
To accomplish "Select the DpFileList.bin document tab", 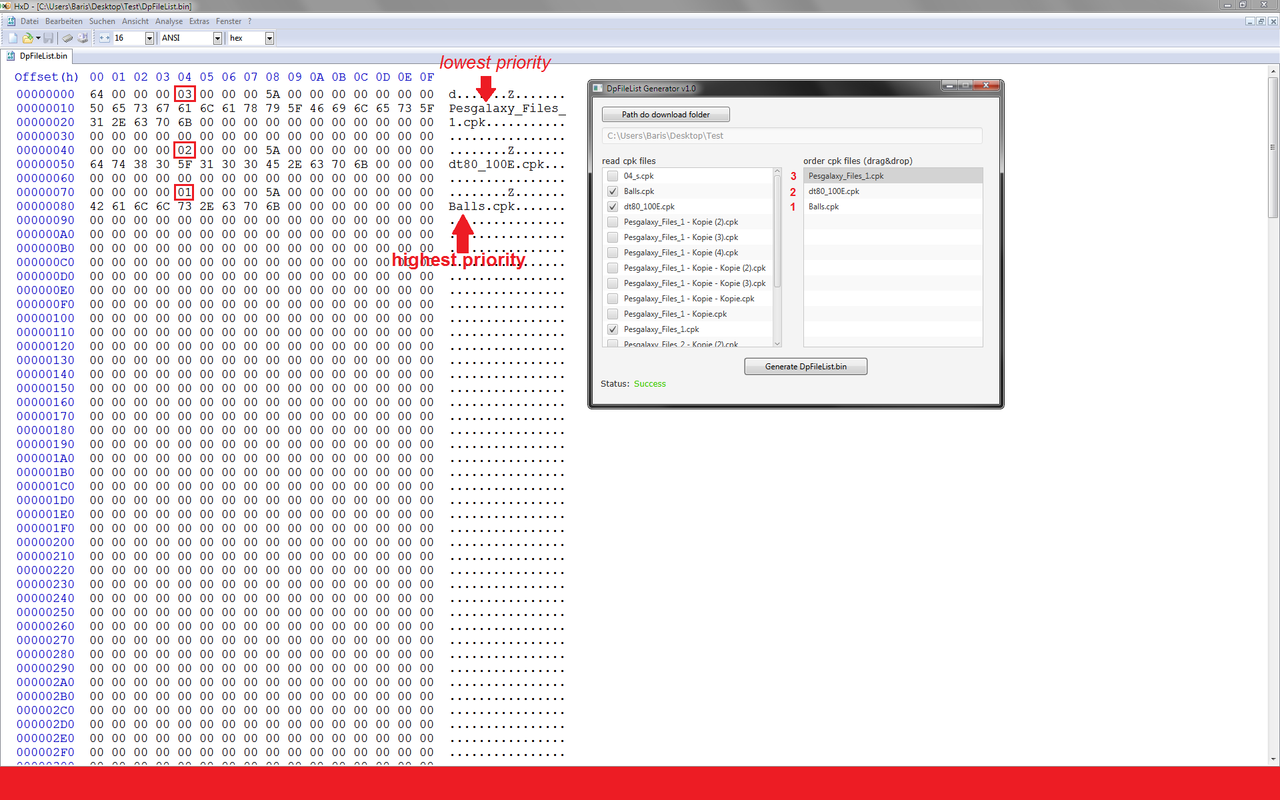I will [40, 57].
